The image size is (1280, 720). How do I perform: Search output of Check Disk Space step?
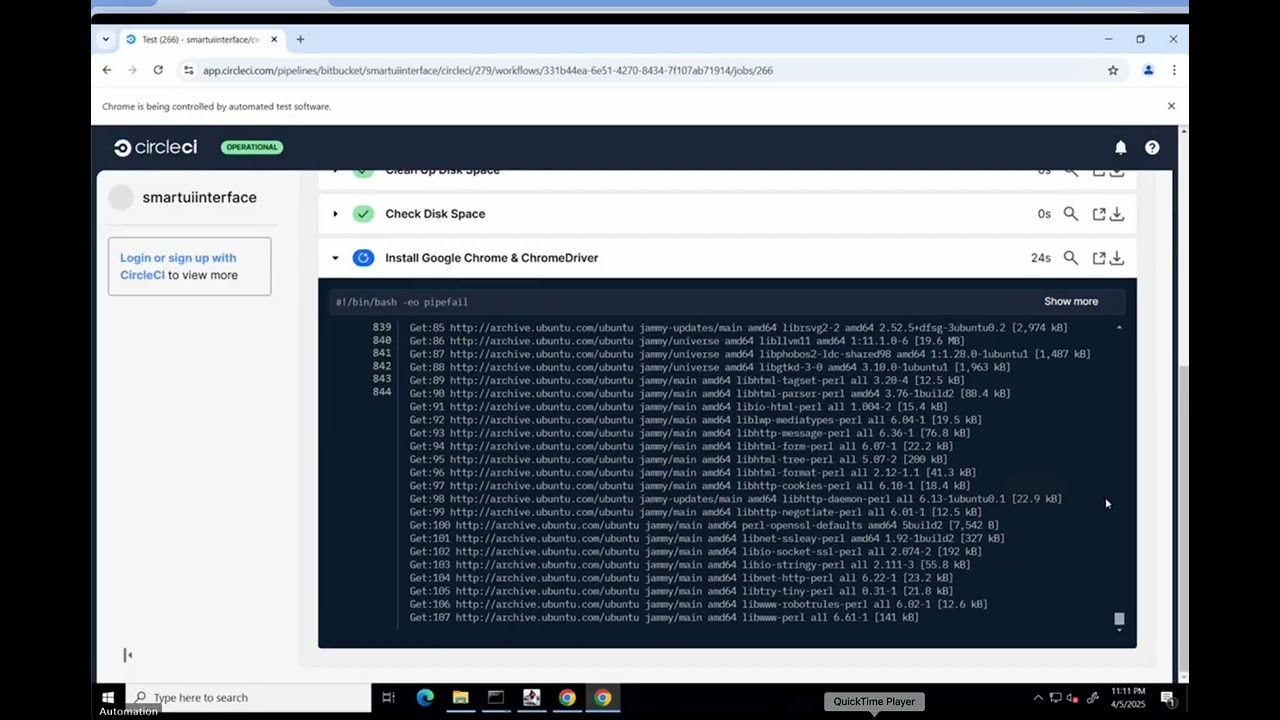click(x=1071, y=214)
